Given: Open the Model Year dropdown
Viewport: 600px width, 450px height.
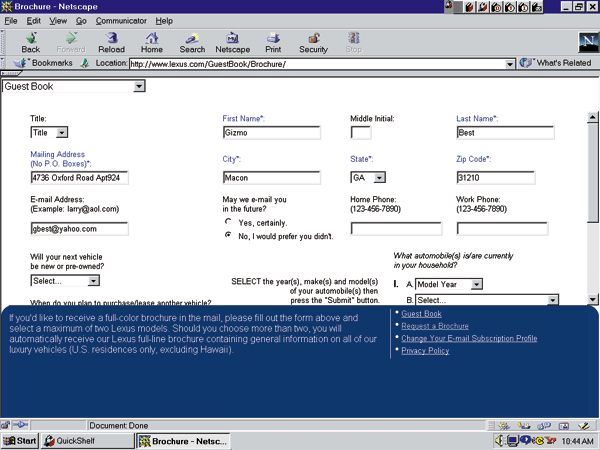Looking at the screenshot, I should tap(449, 284).
